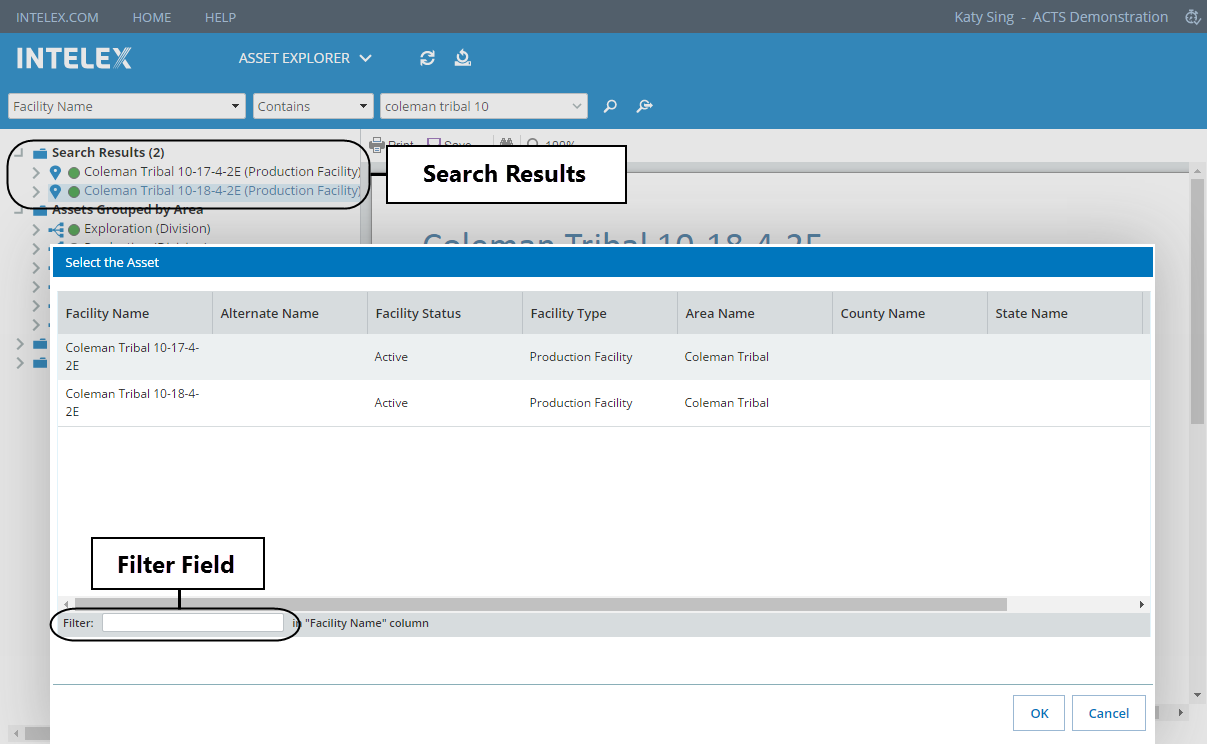1207x744 pixels.
Task: Open the HELP menu
Action: point(220,17)
